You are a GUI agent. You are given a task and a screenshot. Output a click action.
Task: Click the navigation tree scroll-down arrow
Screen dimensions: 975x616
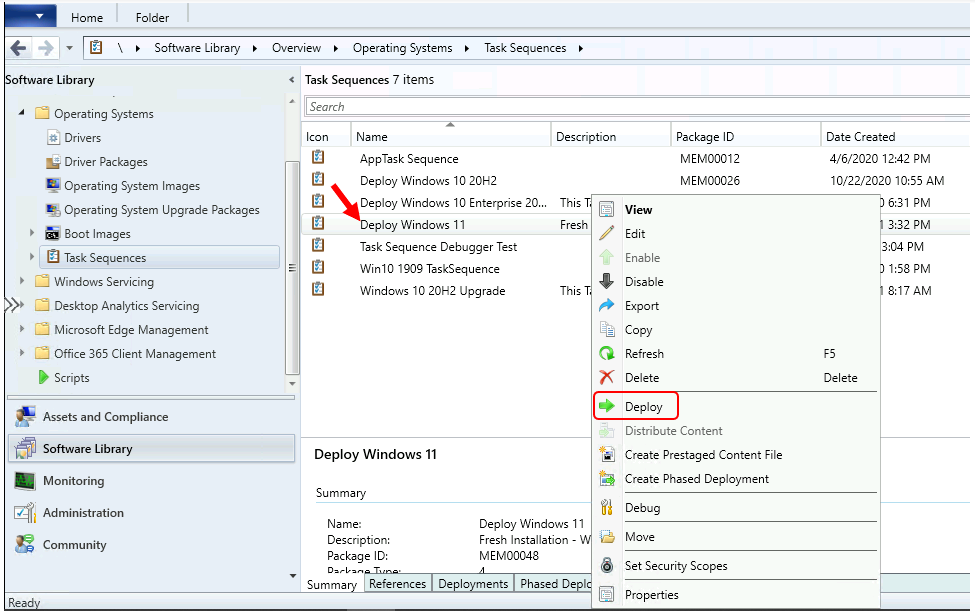tap(292, 384)
